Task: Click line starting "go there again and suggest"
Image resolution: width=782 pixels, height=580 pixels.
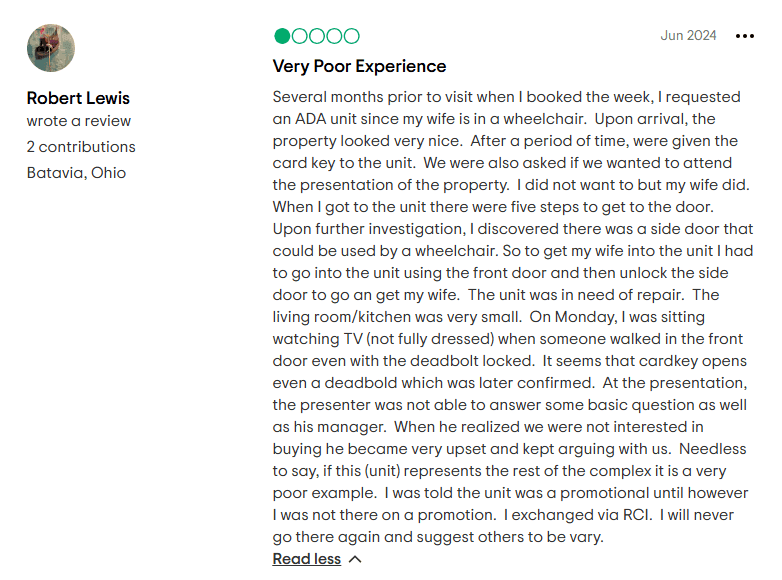Action: (438, 537)
